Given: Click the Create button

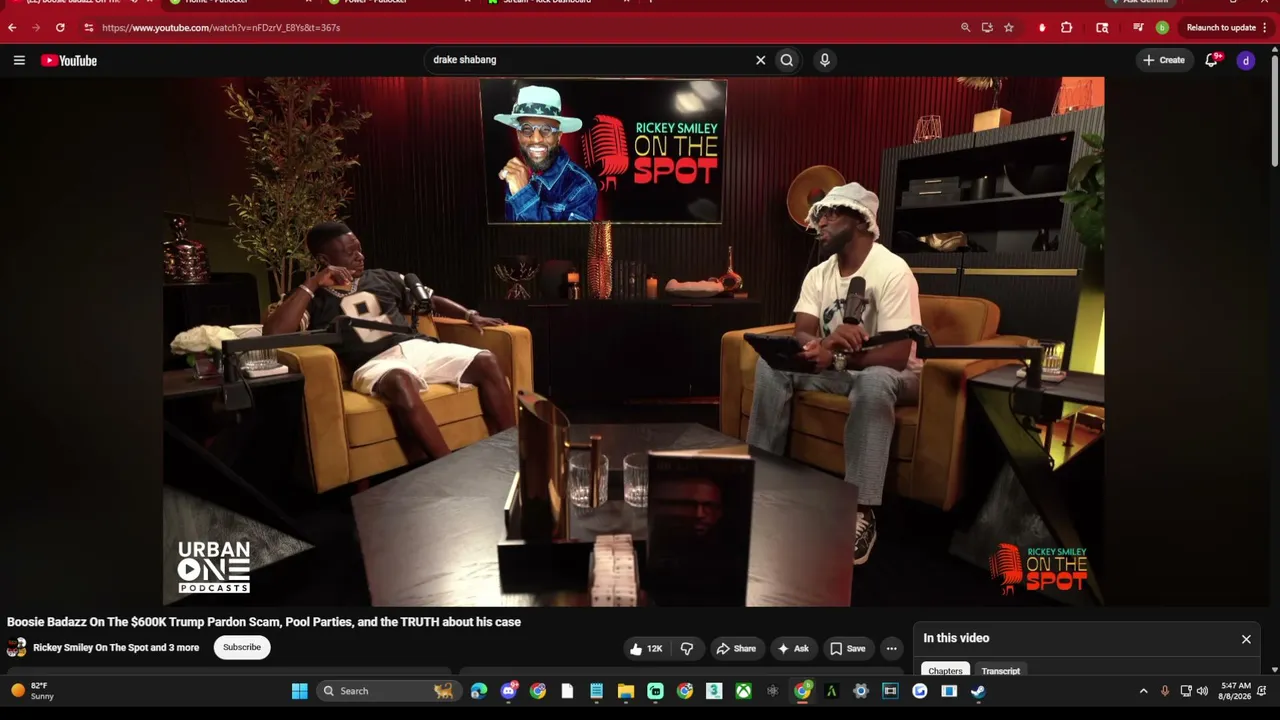Looking at the screenshot, I should pos(1164,60).
